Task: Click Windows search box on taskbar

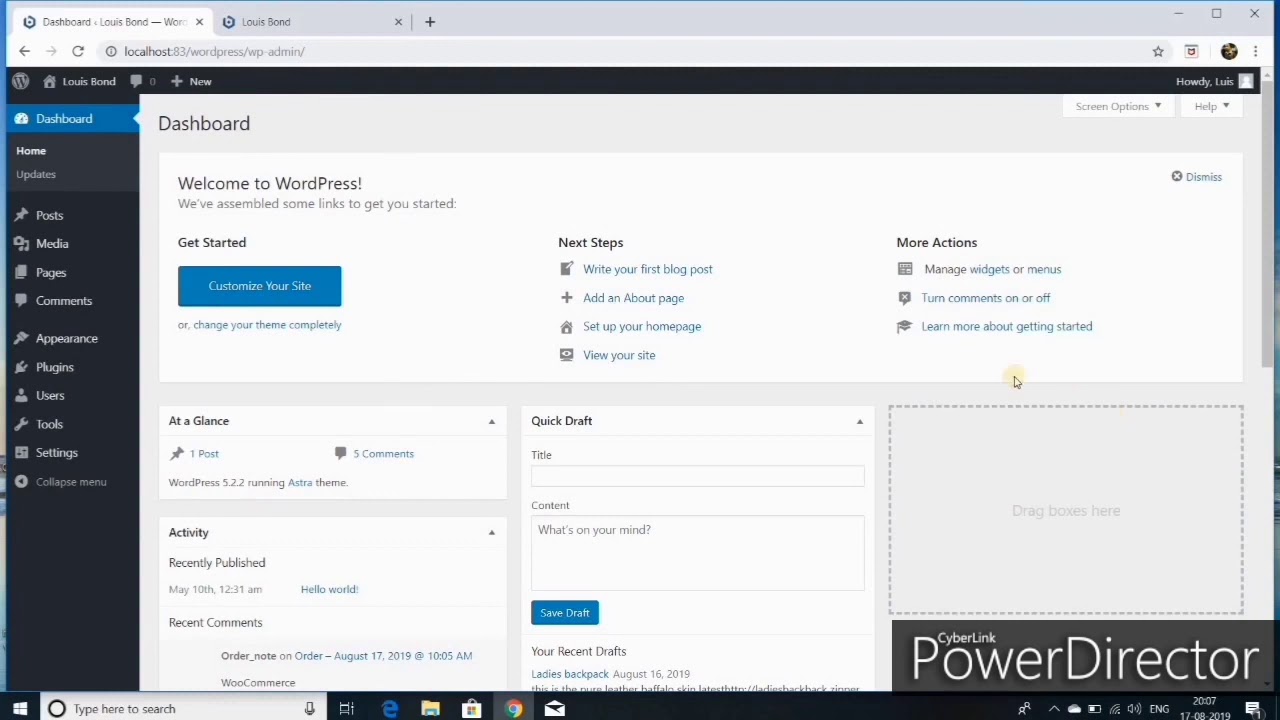Action: point(182,709)
